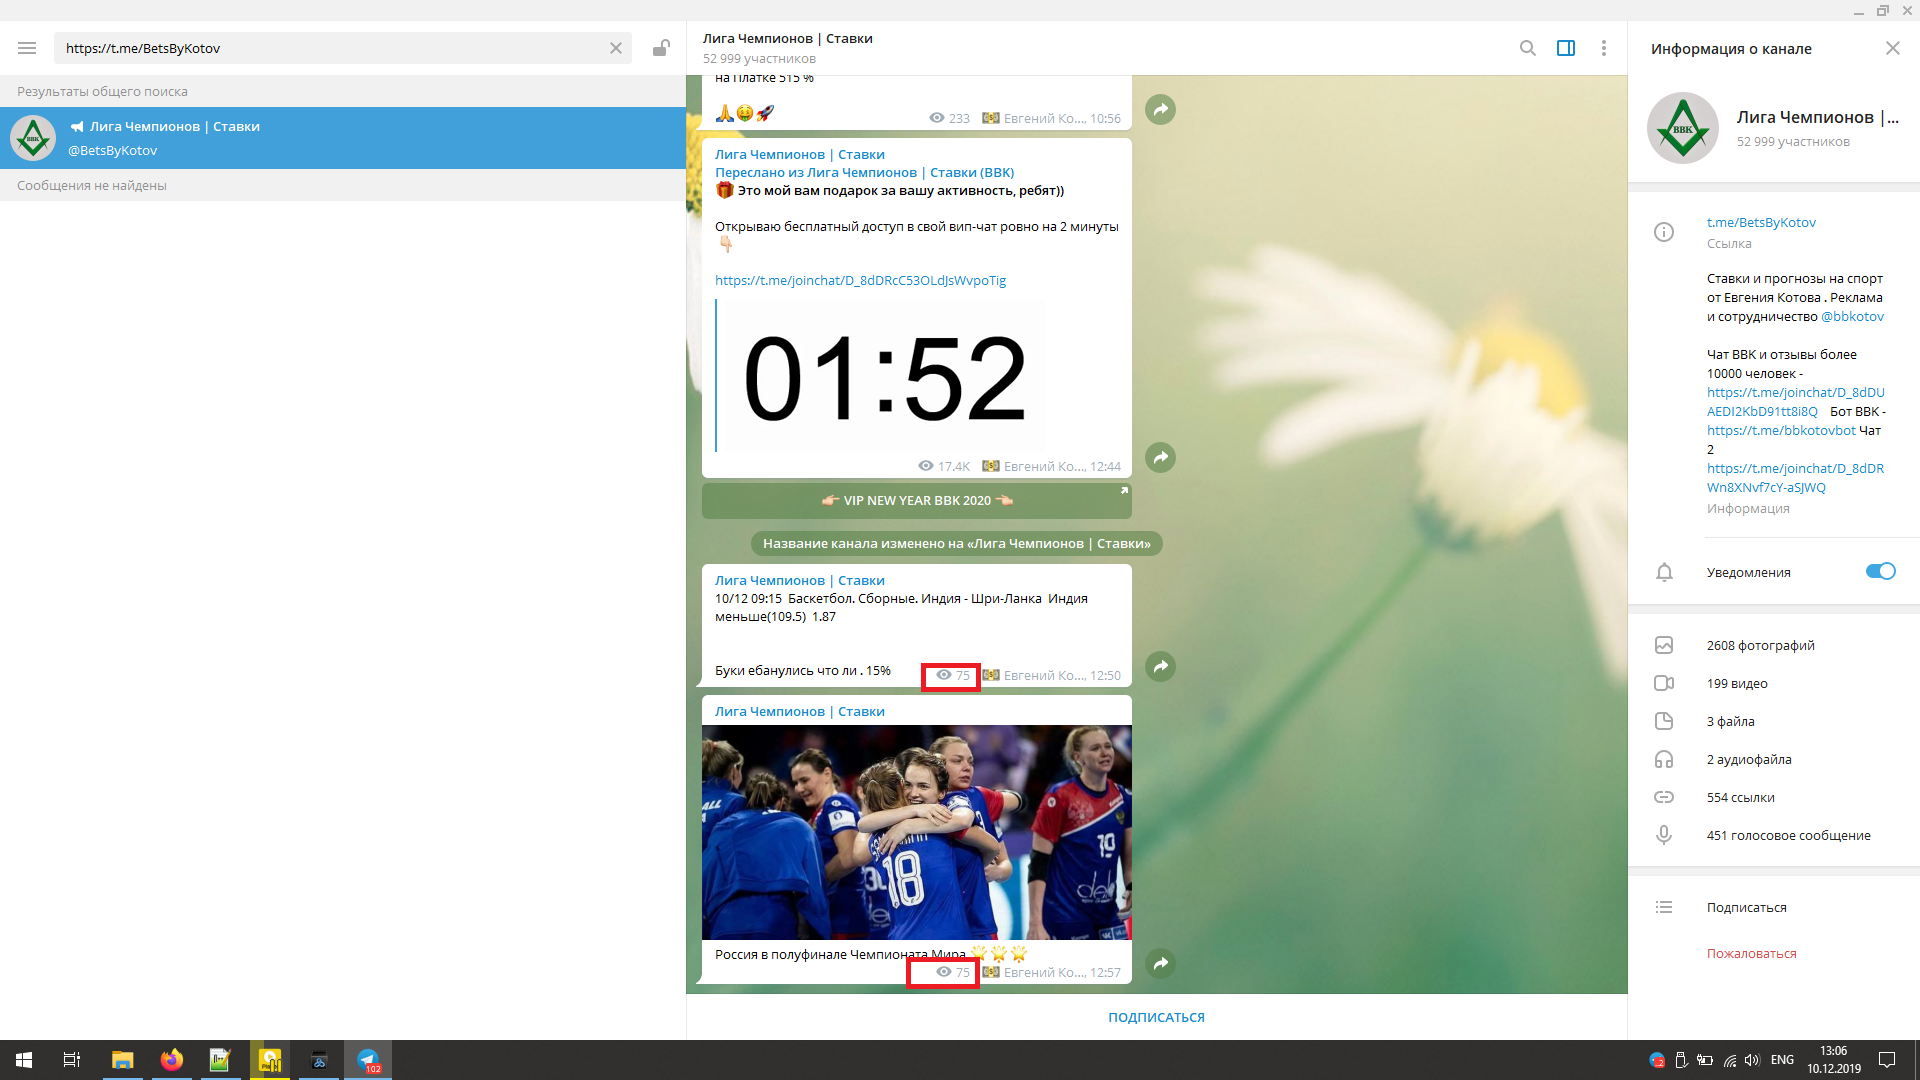
Task: Click the info circle icon near link
Action: 1664,232
